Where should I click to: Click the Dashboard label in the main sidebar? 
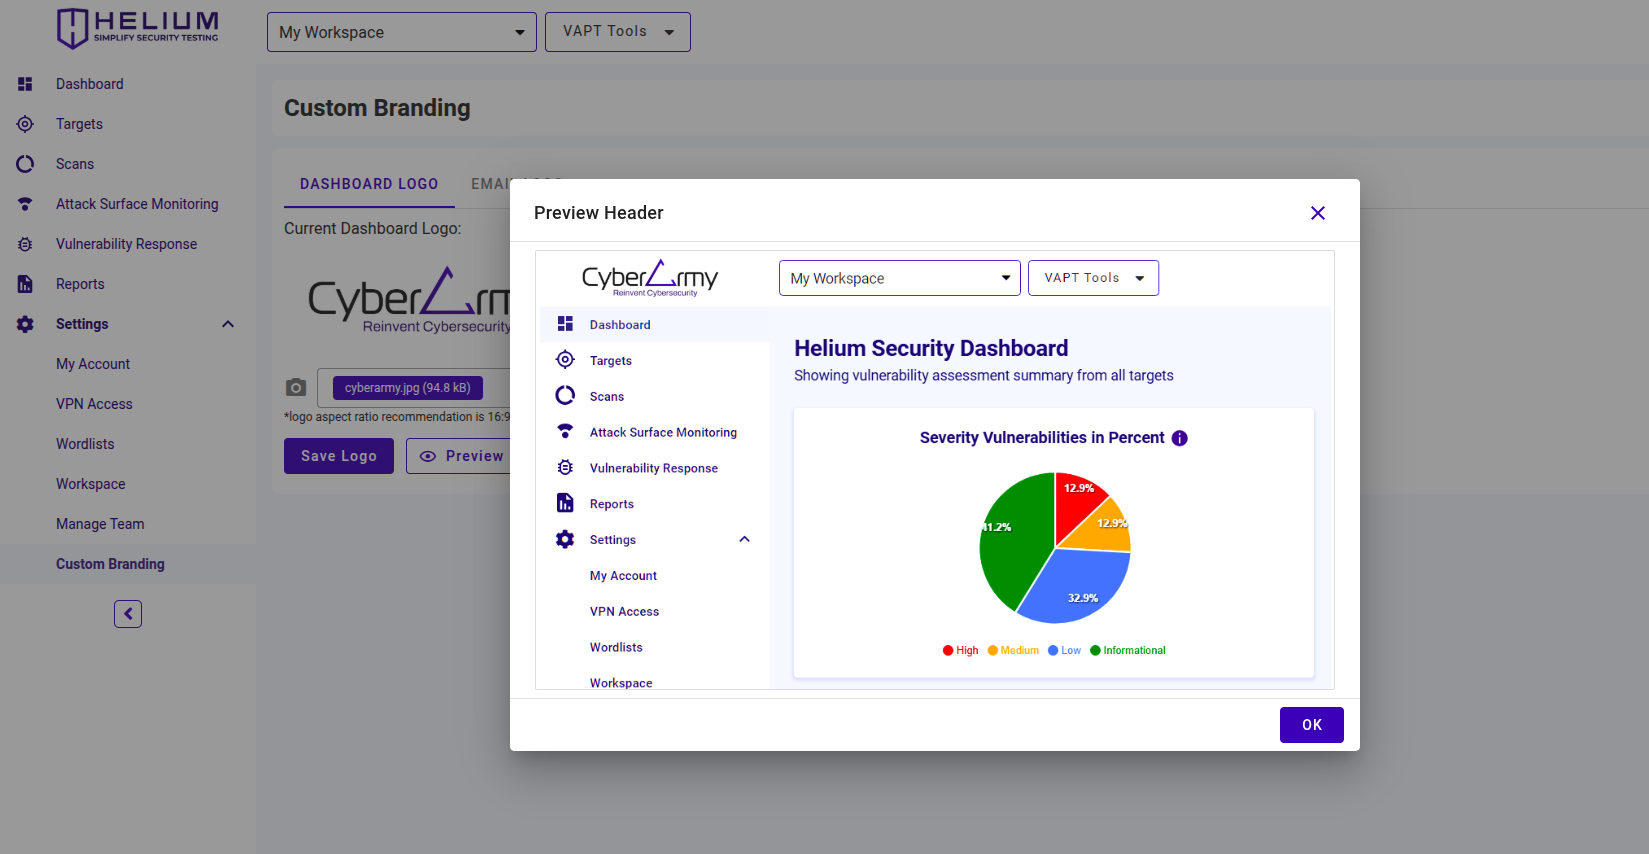(x=90, y=84)
